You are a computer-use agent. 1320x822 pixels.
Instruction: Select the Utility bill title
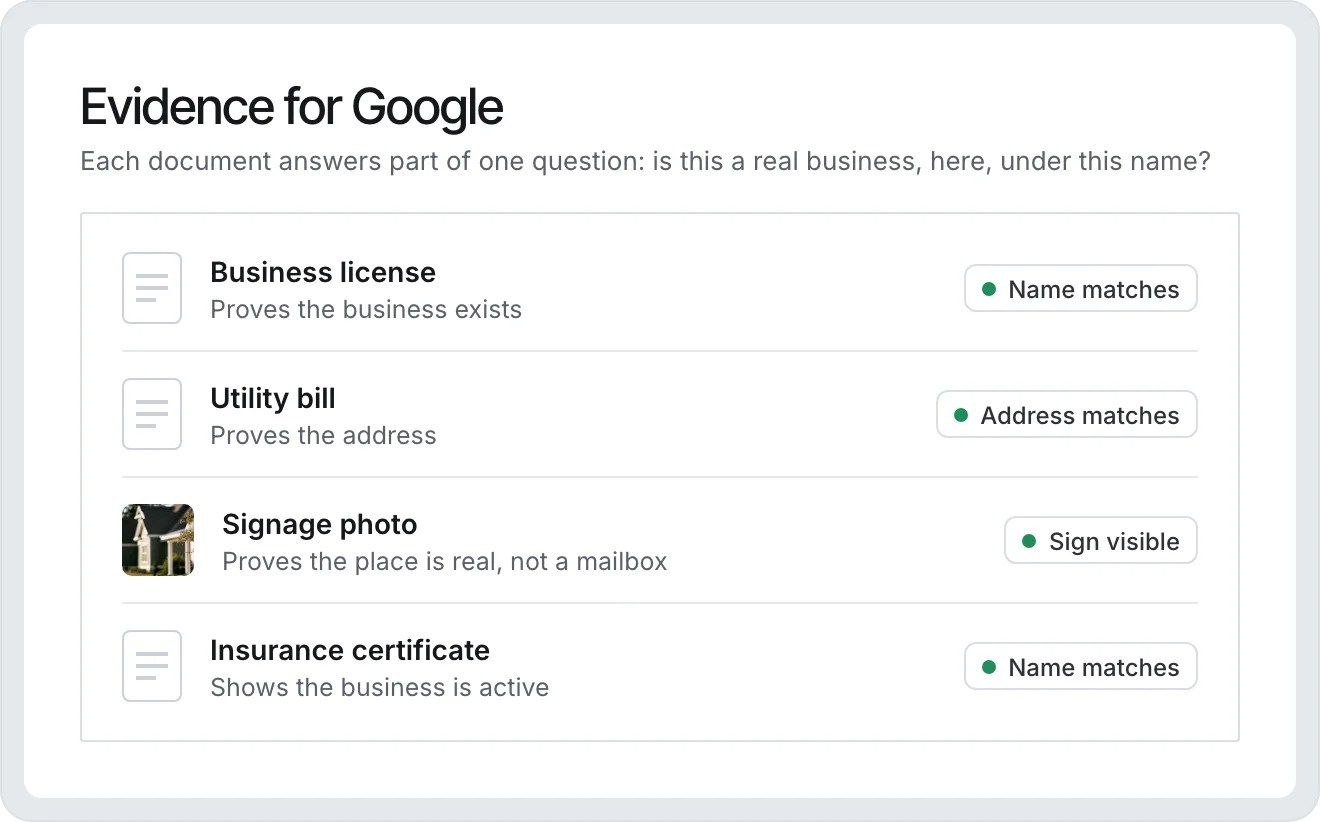[x=273, y=398]
